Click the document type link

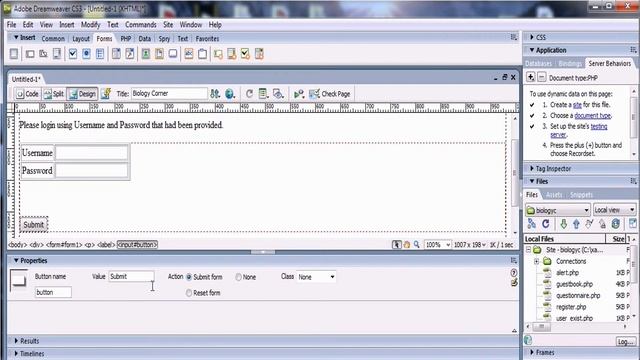point(593,116)
